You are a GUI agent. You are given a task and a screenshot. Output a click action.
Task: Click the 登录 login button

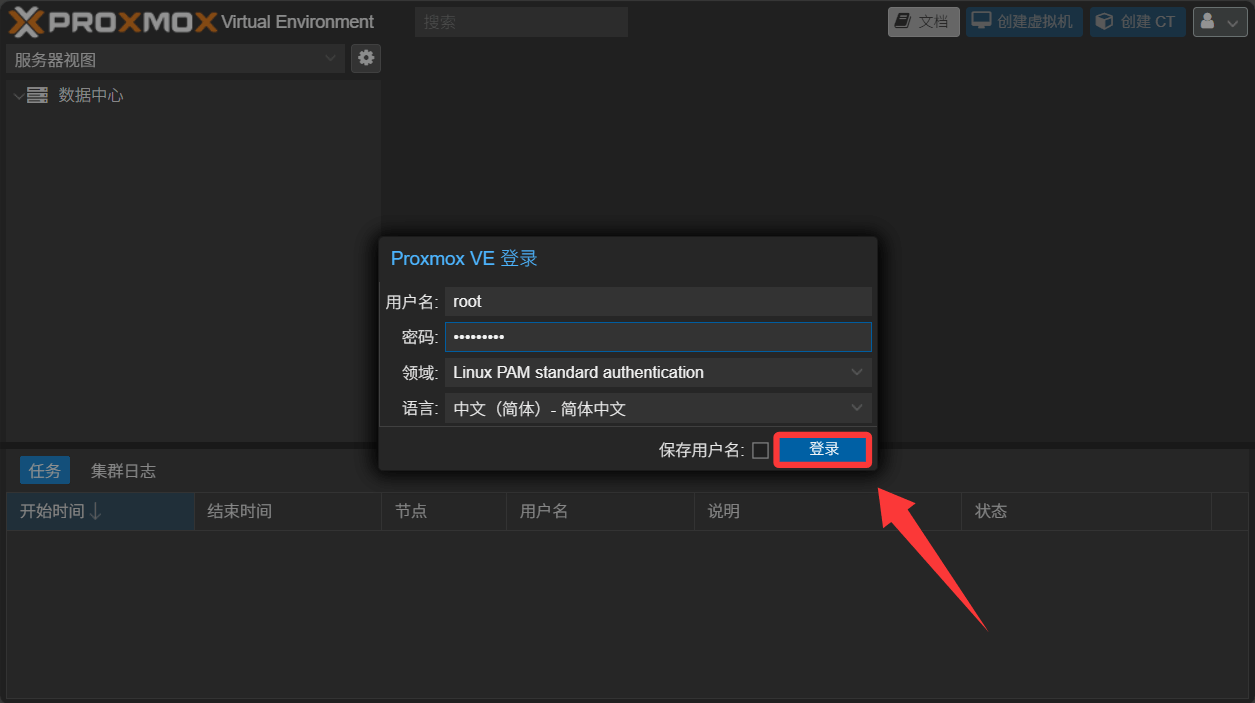(823, 450)
